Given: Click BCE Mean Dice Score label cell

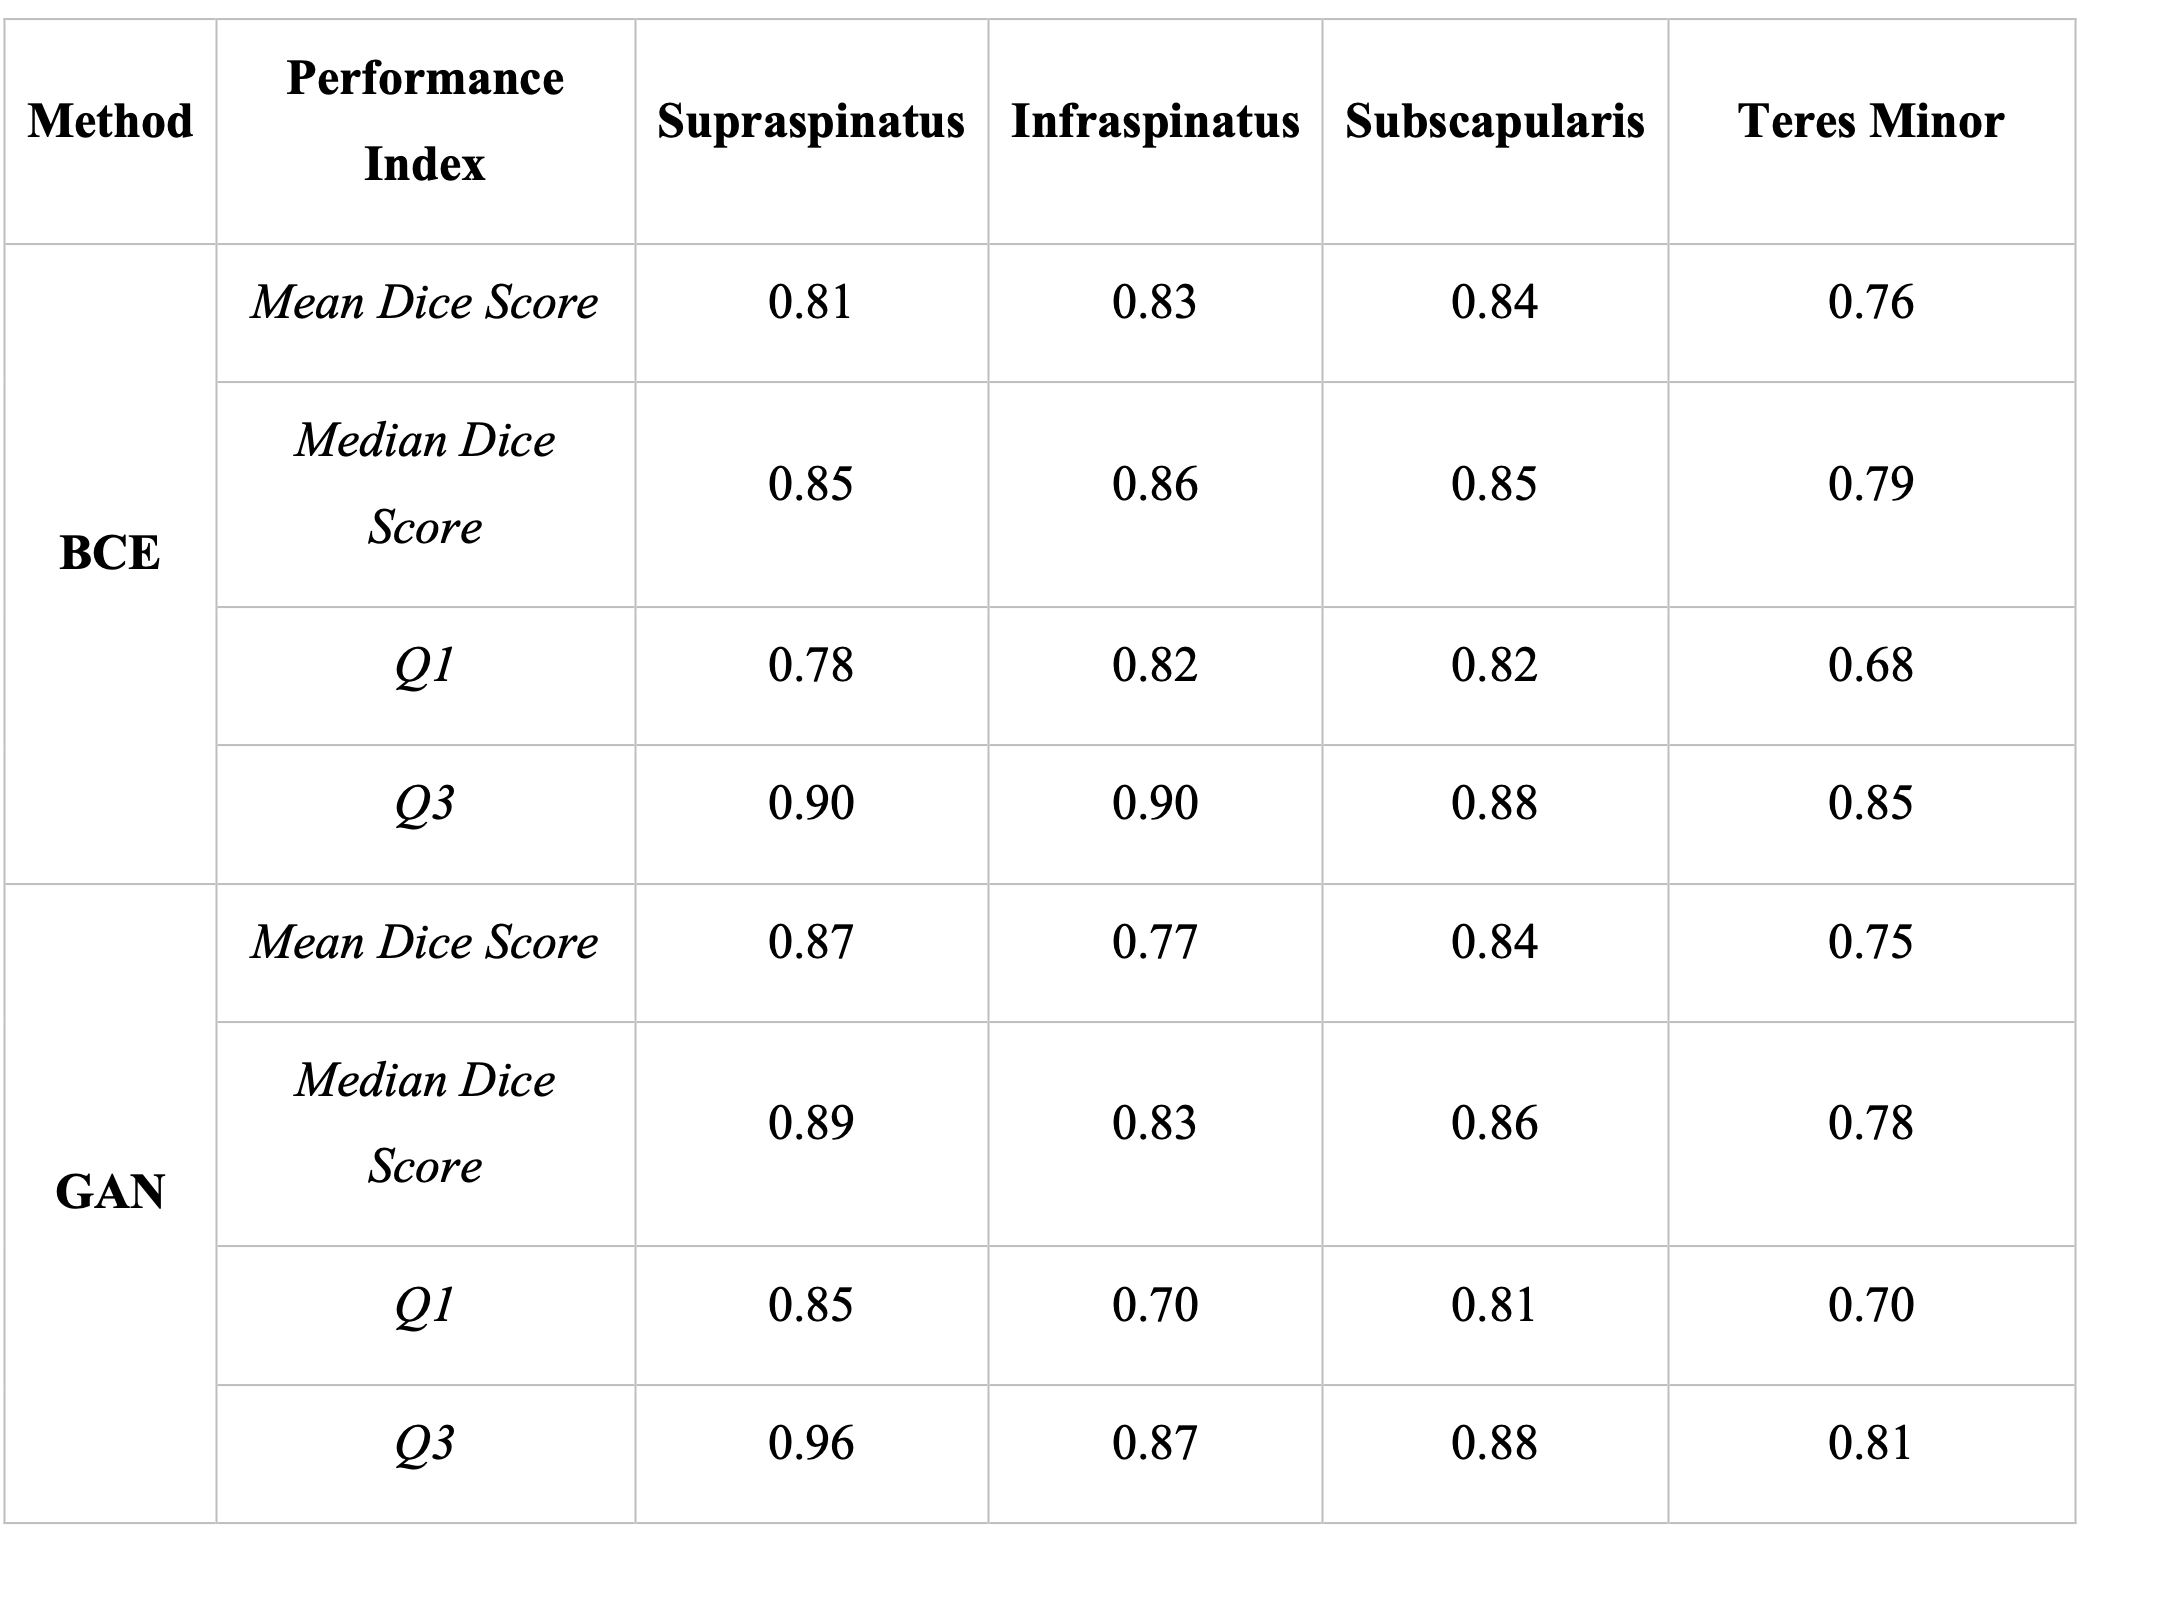Looking at the screenshot, I should click(425, 302).
